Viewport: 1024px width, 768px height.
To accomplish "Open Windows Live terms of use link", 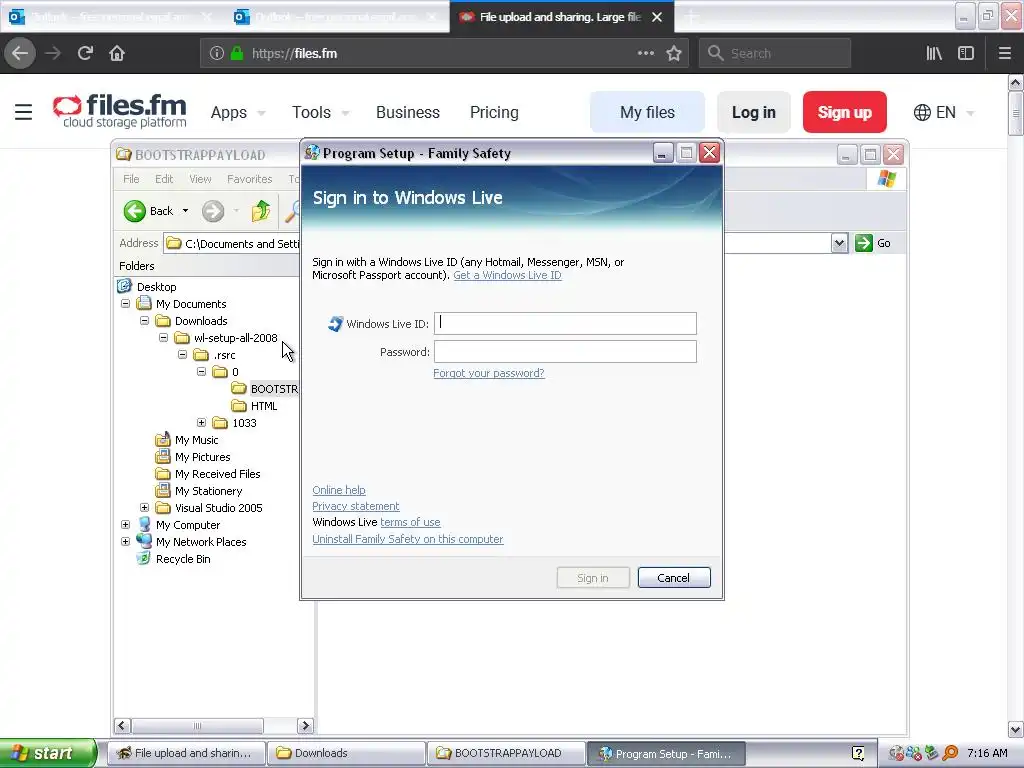I will (410, 522).
